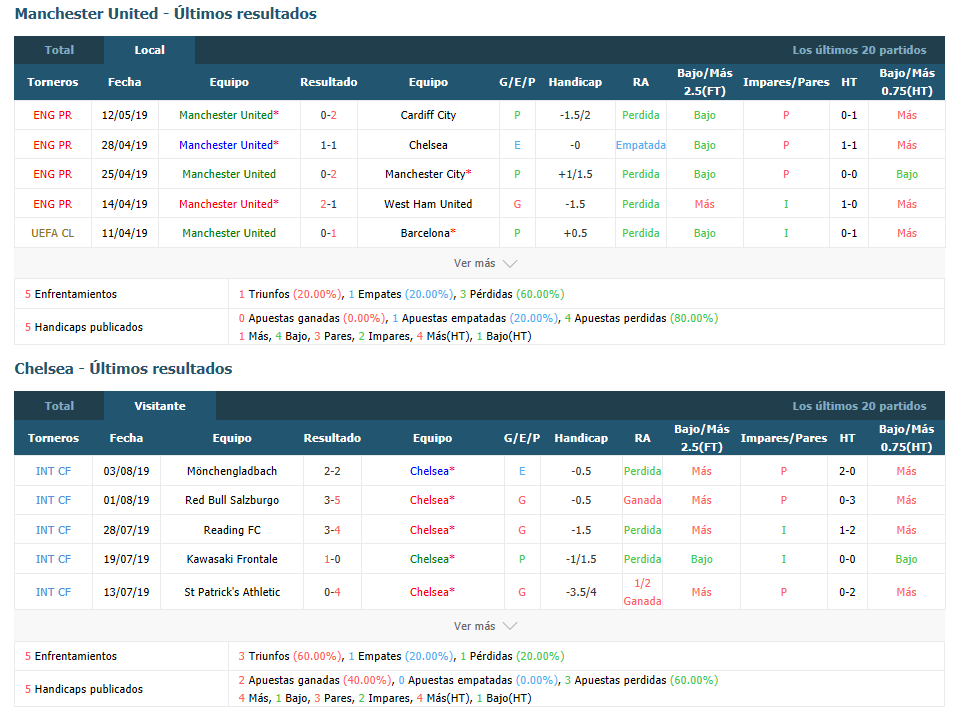Click G/E/P column header in Manchester United table

click(517, 82)
